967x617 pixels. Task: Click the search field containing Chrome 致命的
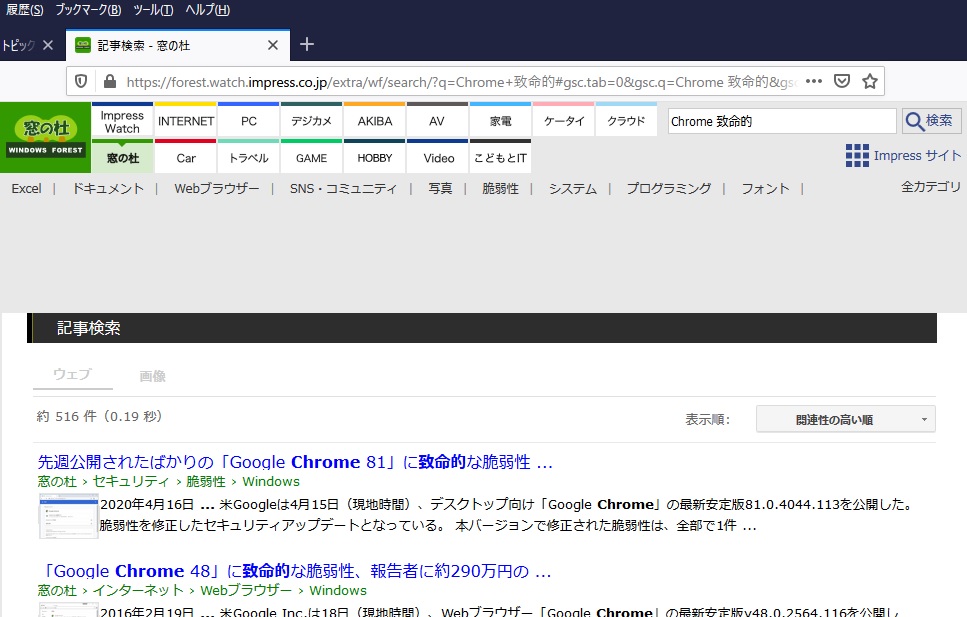pyautogui.click(x=781, y=121)
